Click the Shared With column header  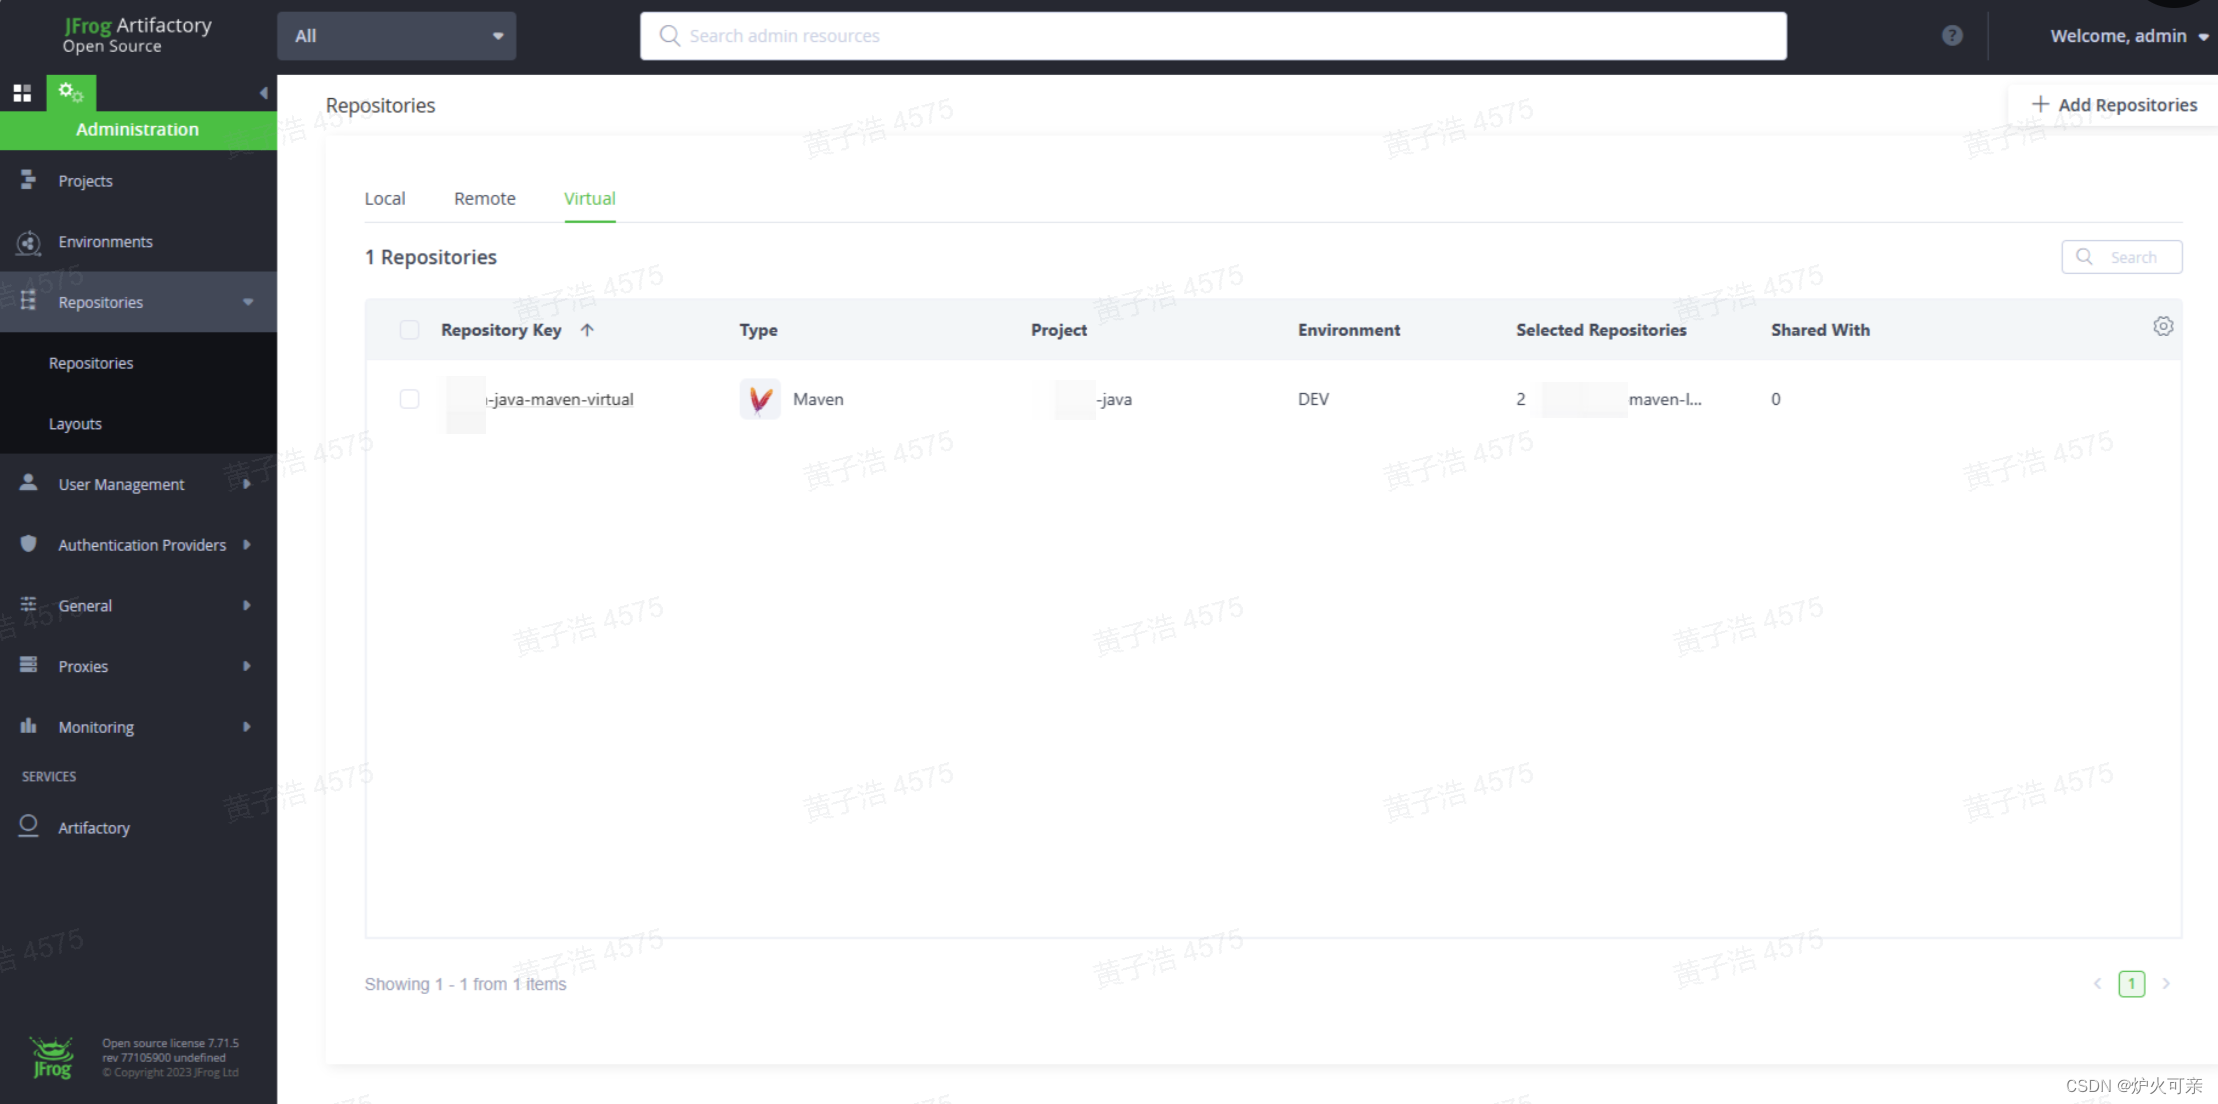pyautogui.click(x=1820, y=330)
